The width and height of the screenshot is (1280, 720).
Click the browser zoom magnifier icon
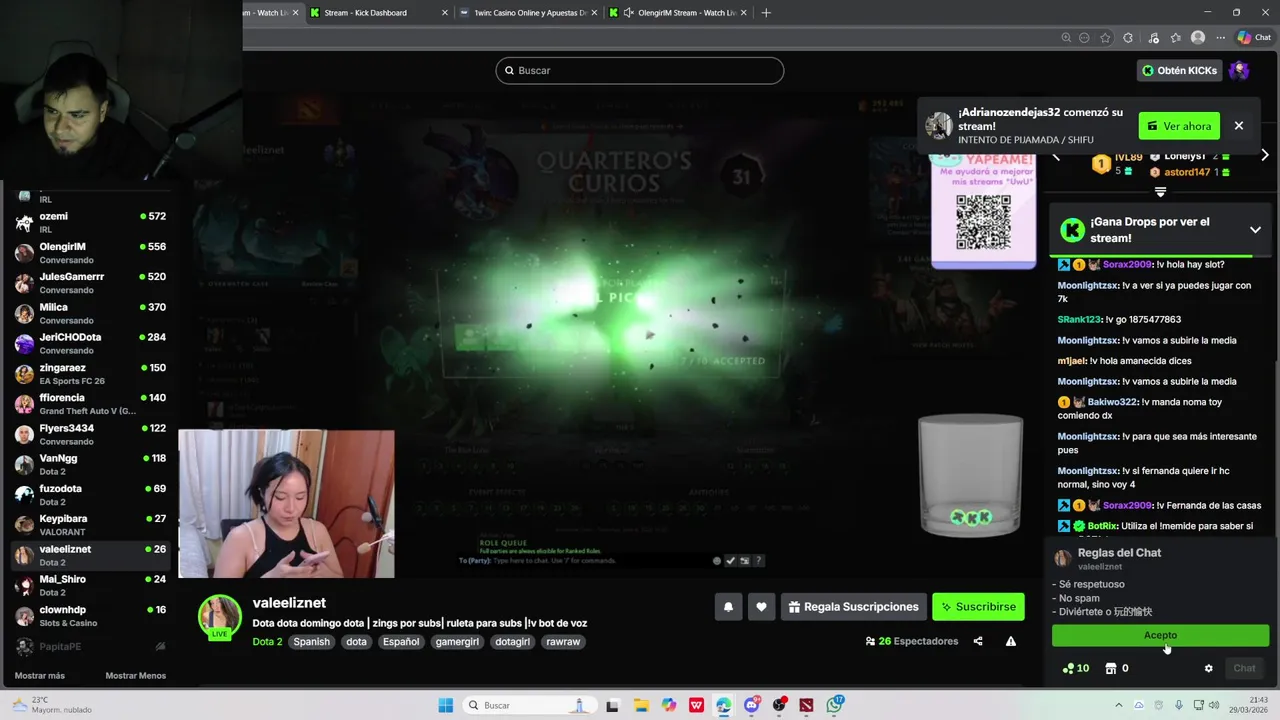tap(1066, 38)
